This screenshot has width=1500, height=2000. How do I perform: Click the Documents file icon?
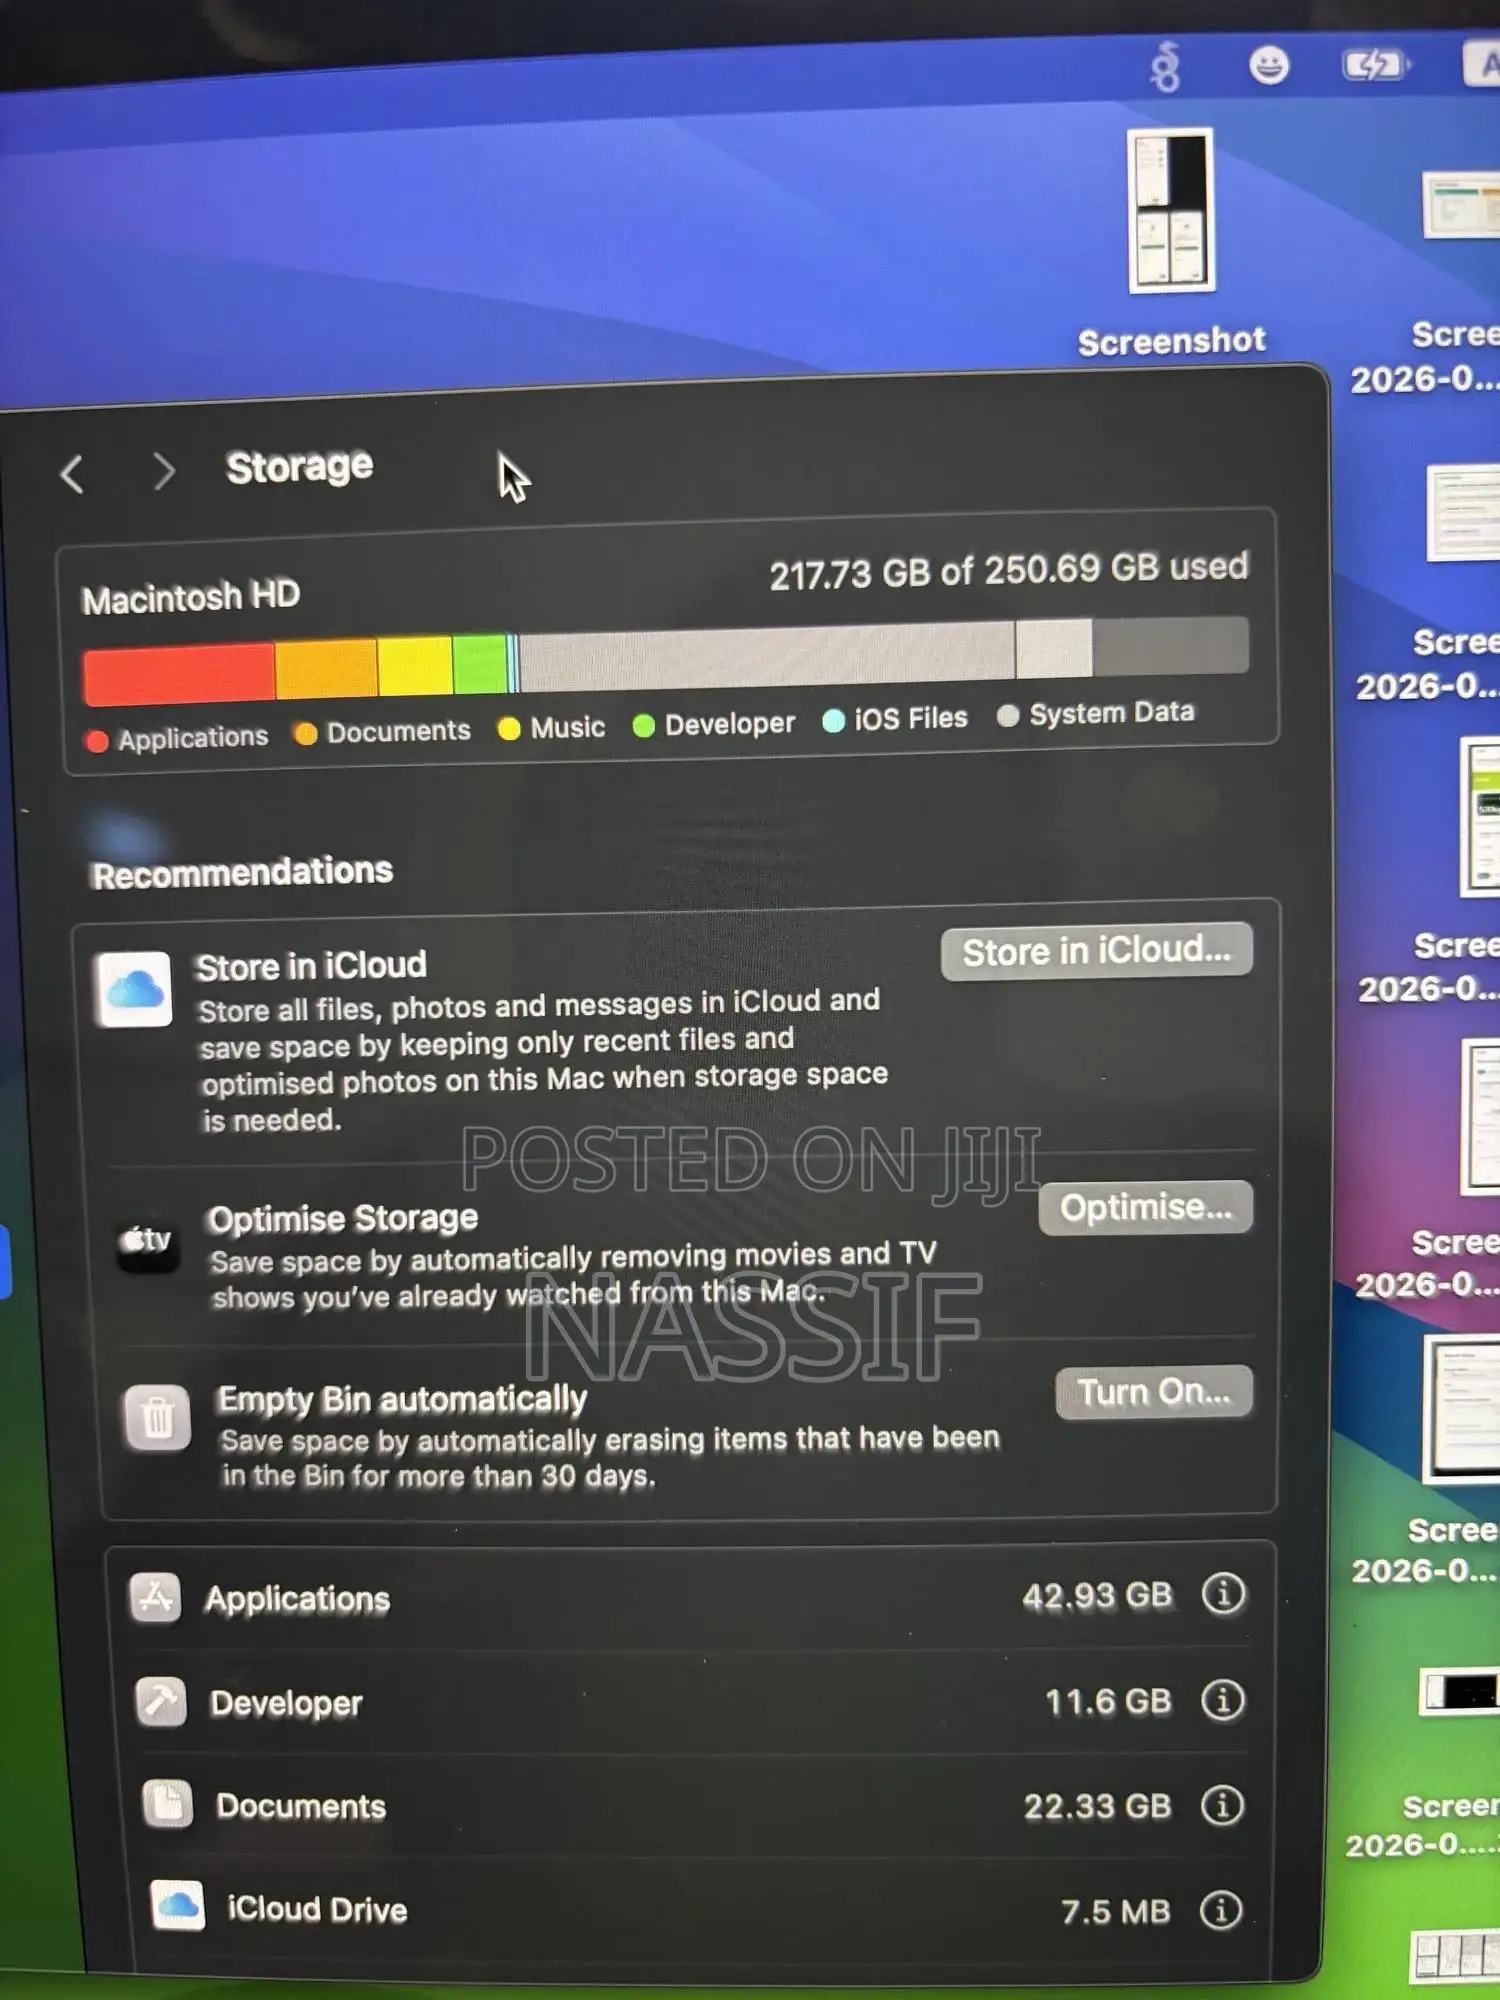coord(167,1804)
